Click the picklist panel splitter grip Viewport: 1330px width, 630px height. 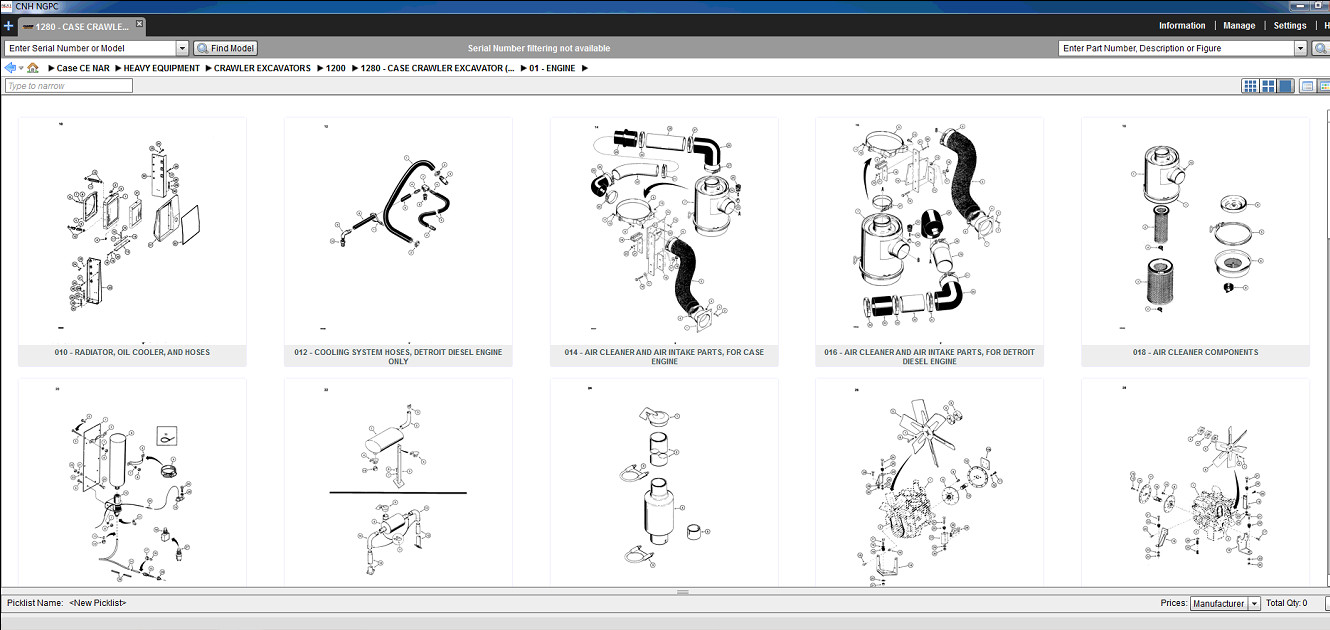[683, 592]
